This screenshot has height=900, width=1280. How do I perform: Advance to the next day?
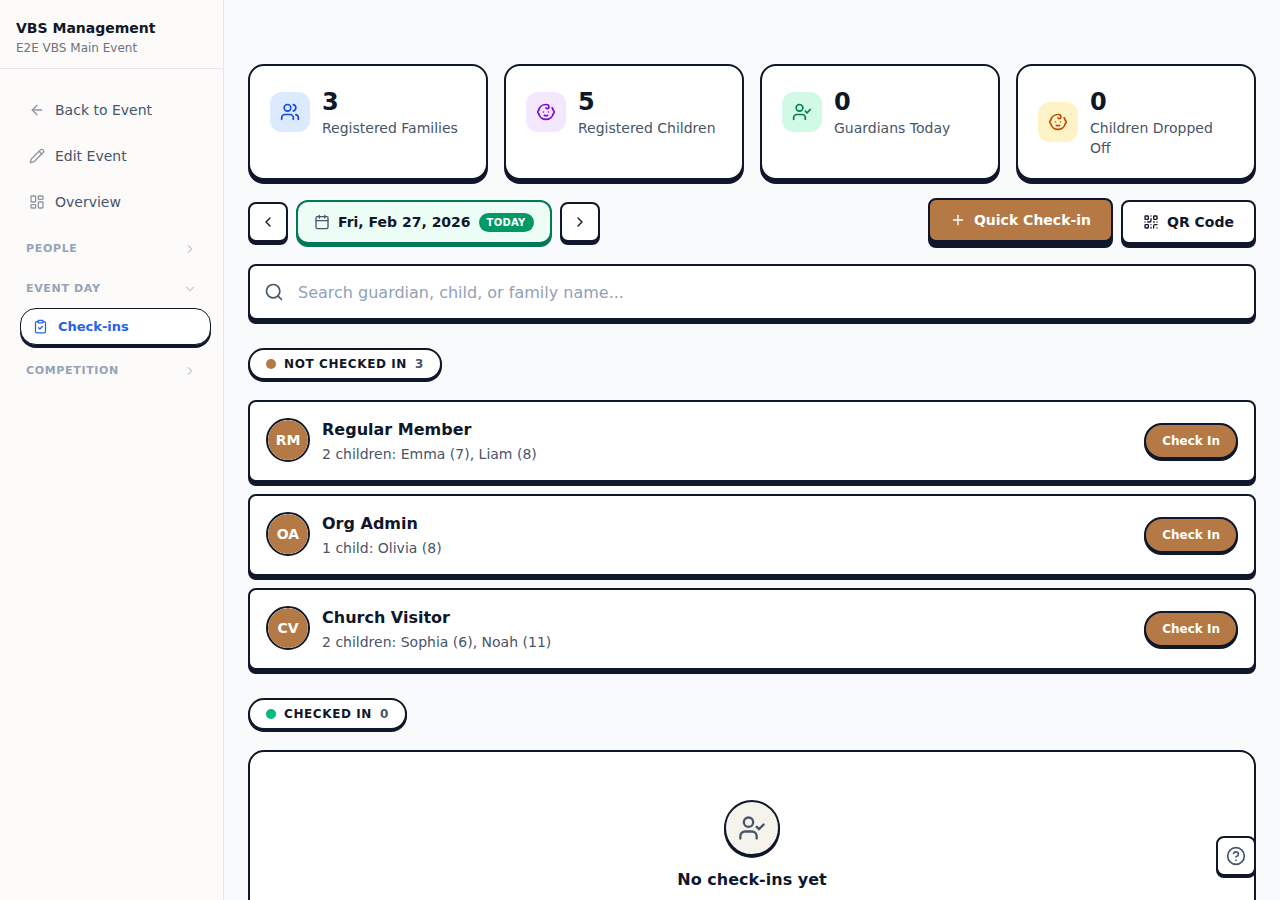click(x=580, y=222)
